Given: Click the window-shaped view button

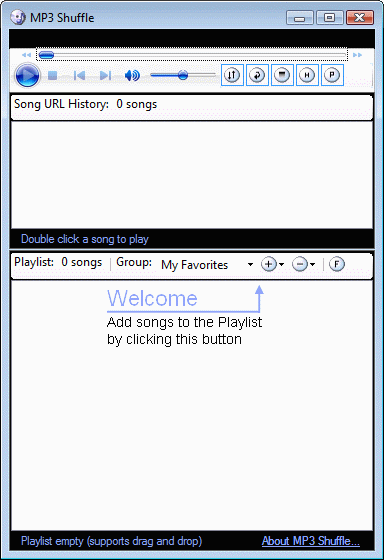Looking at the screenshot, I should click(282, 75).
